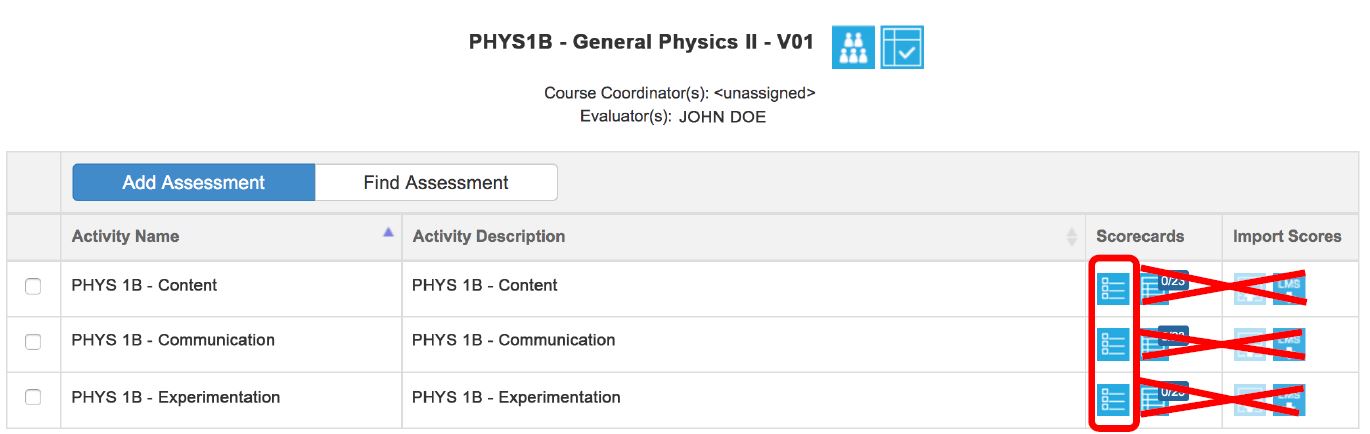Open the grid scorecard icon in Experimentation row

1163,399
